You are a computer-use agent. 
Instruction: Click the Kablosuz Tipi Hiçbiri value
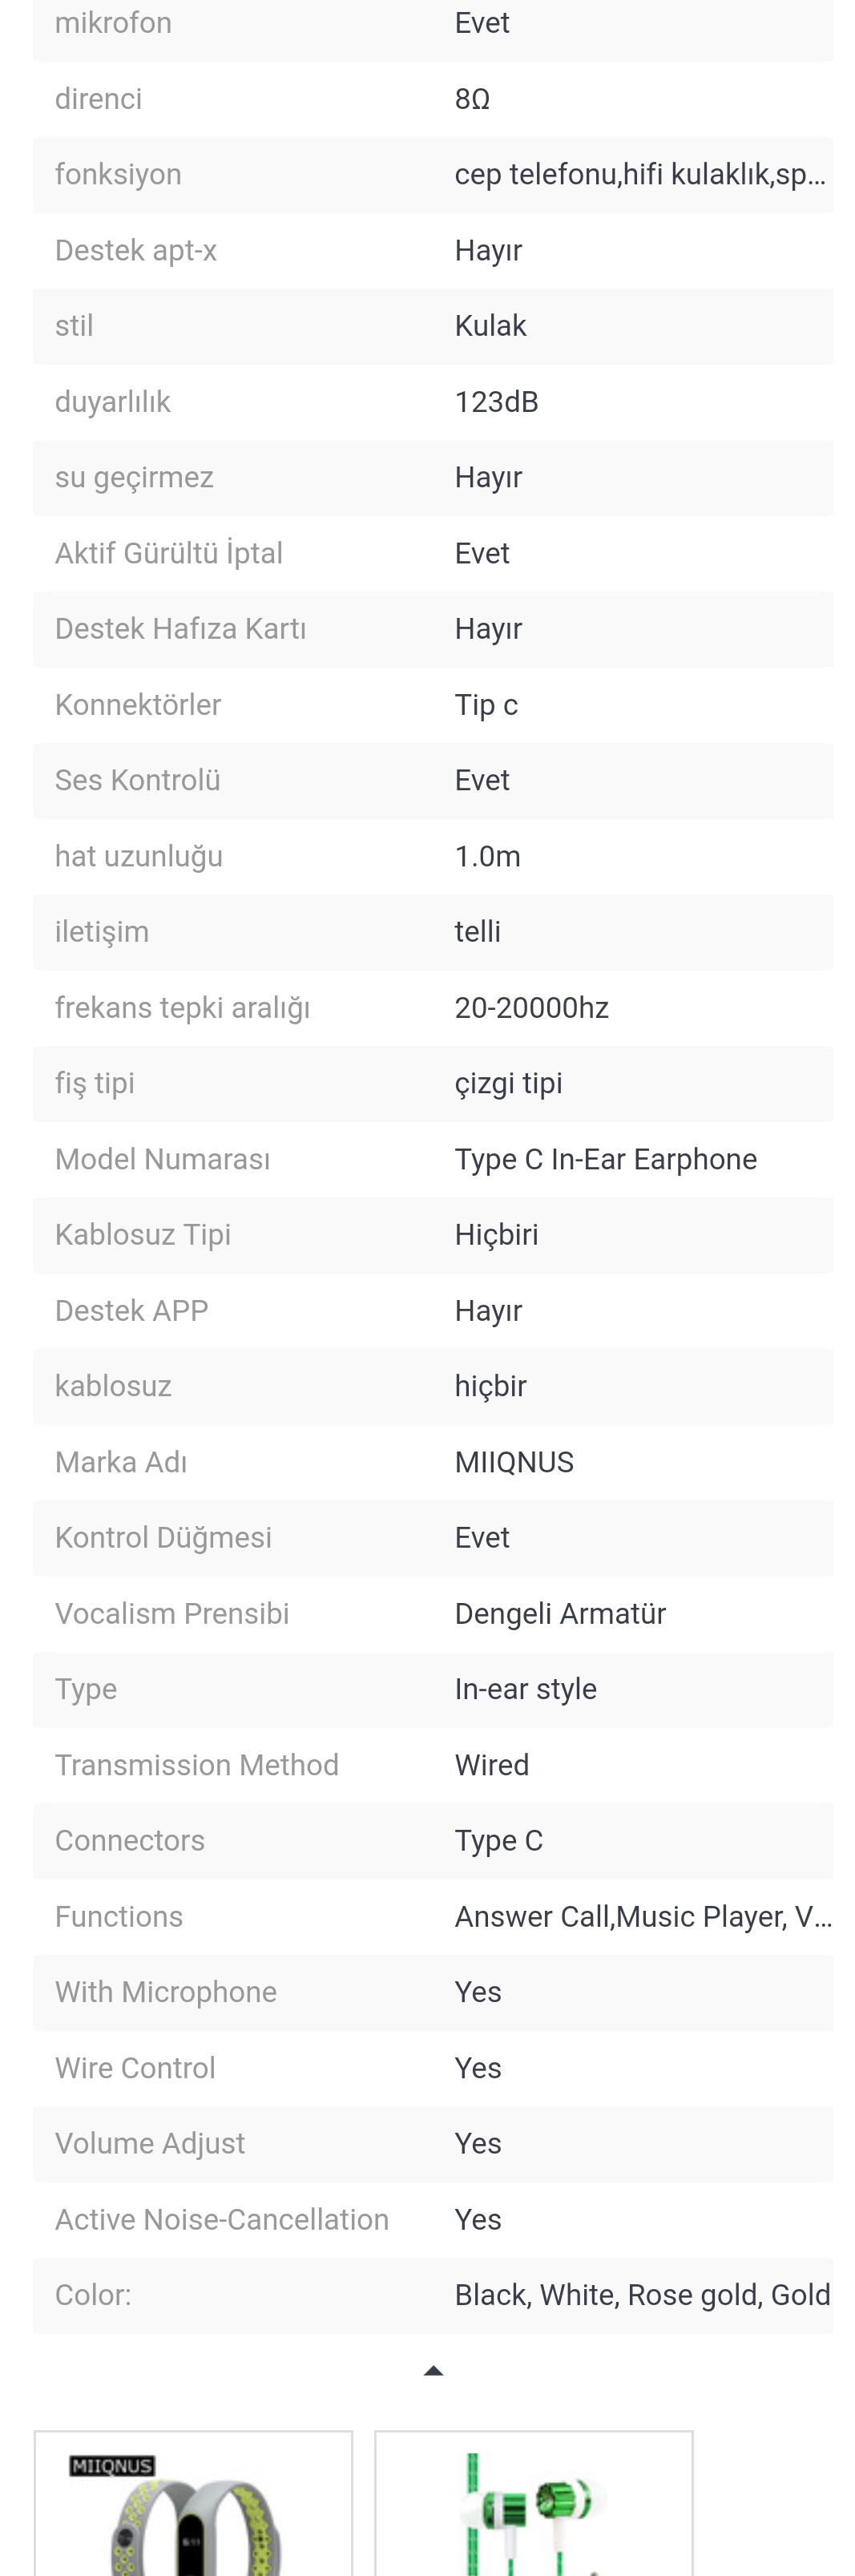coord(496,1234)
